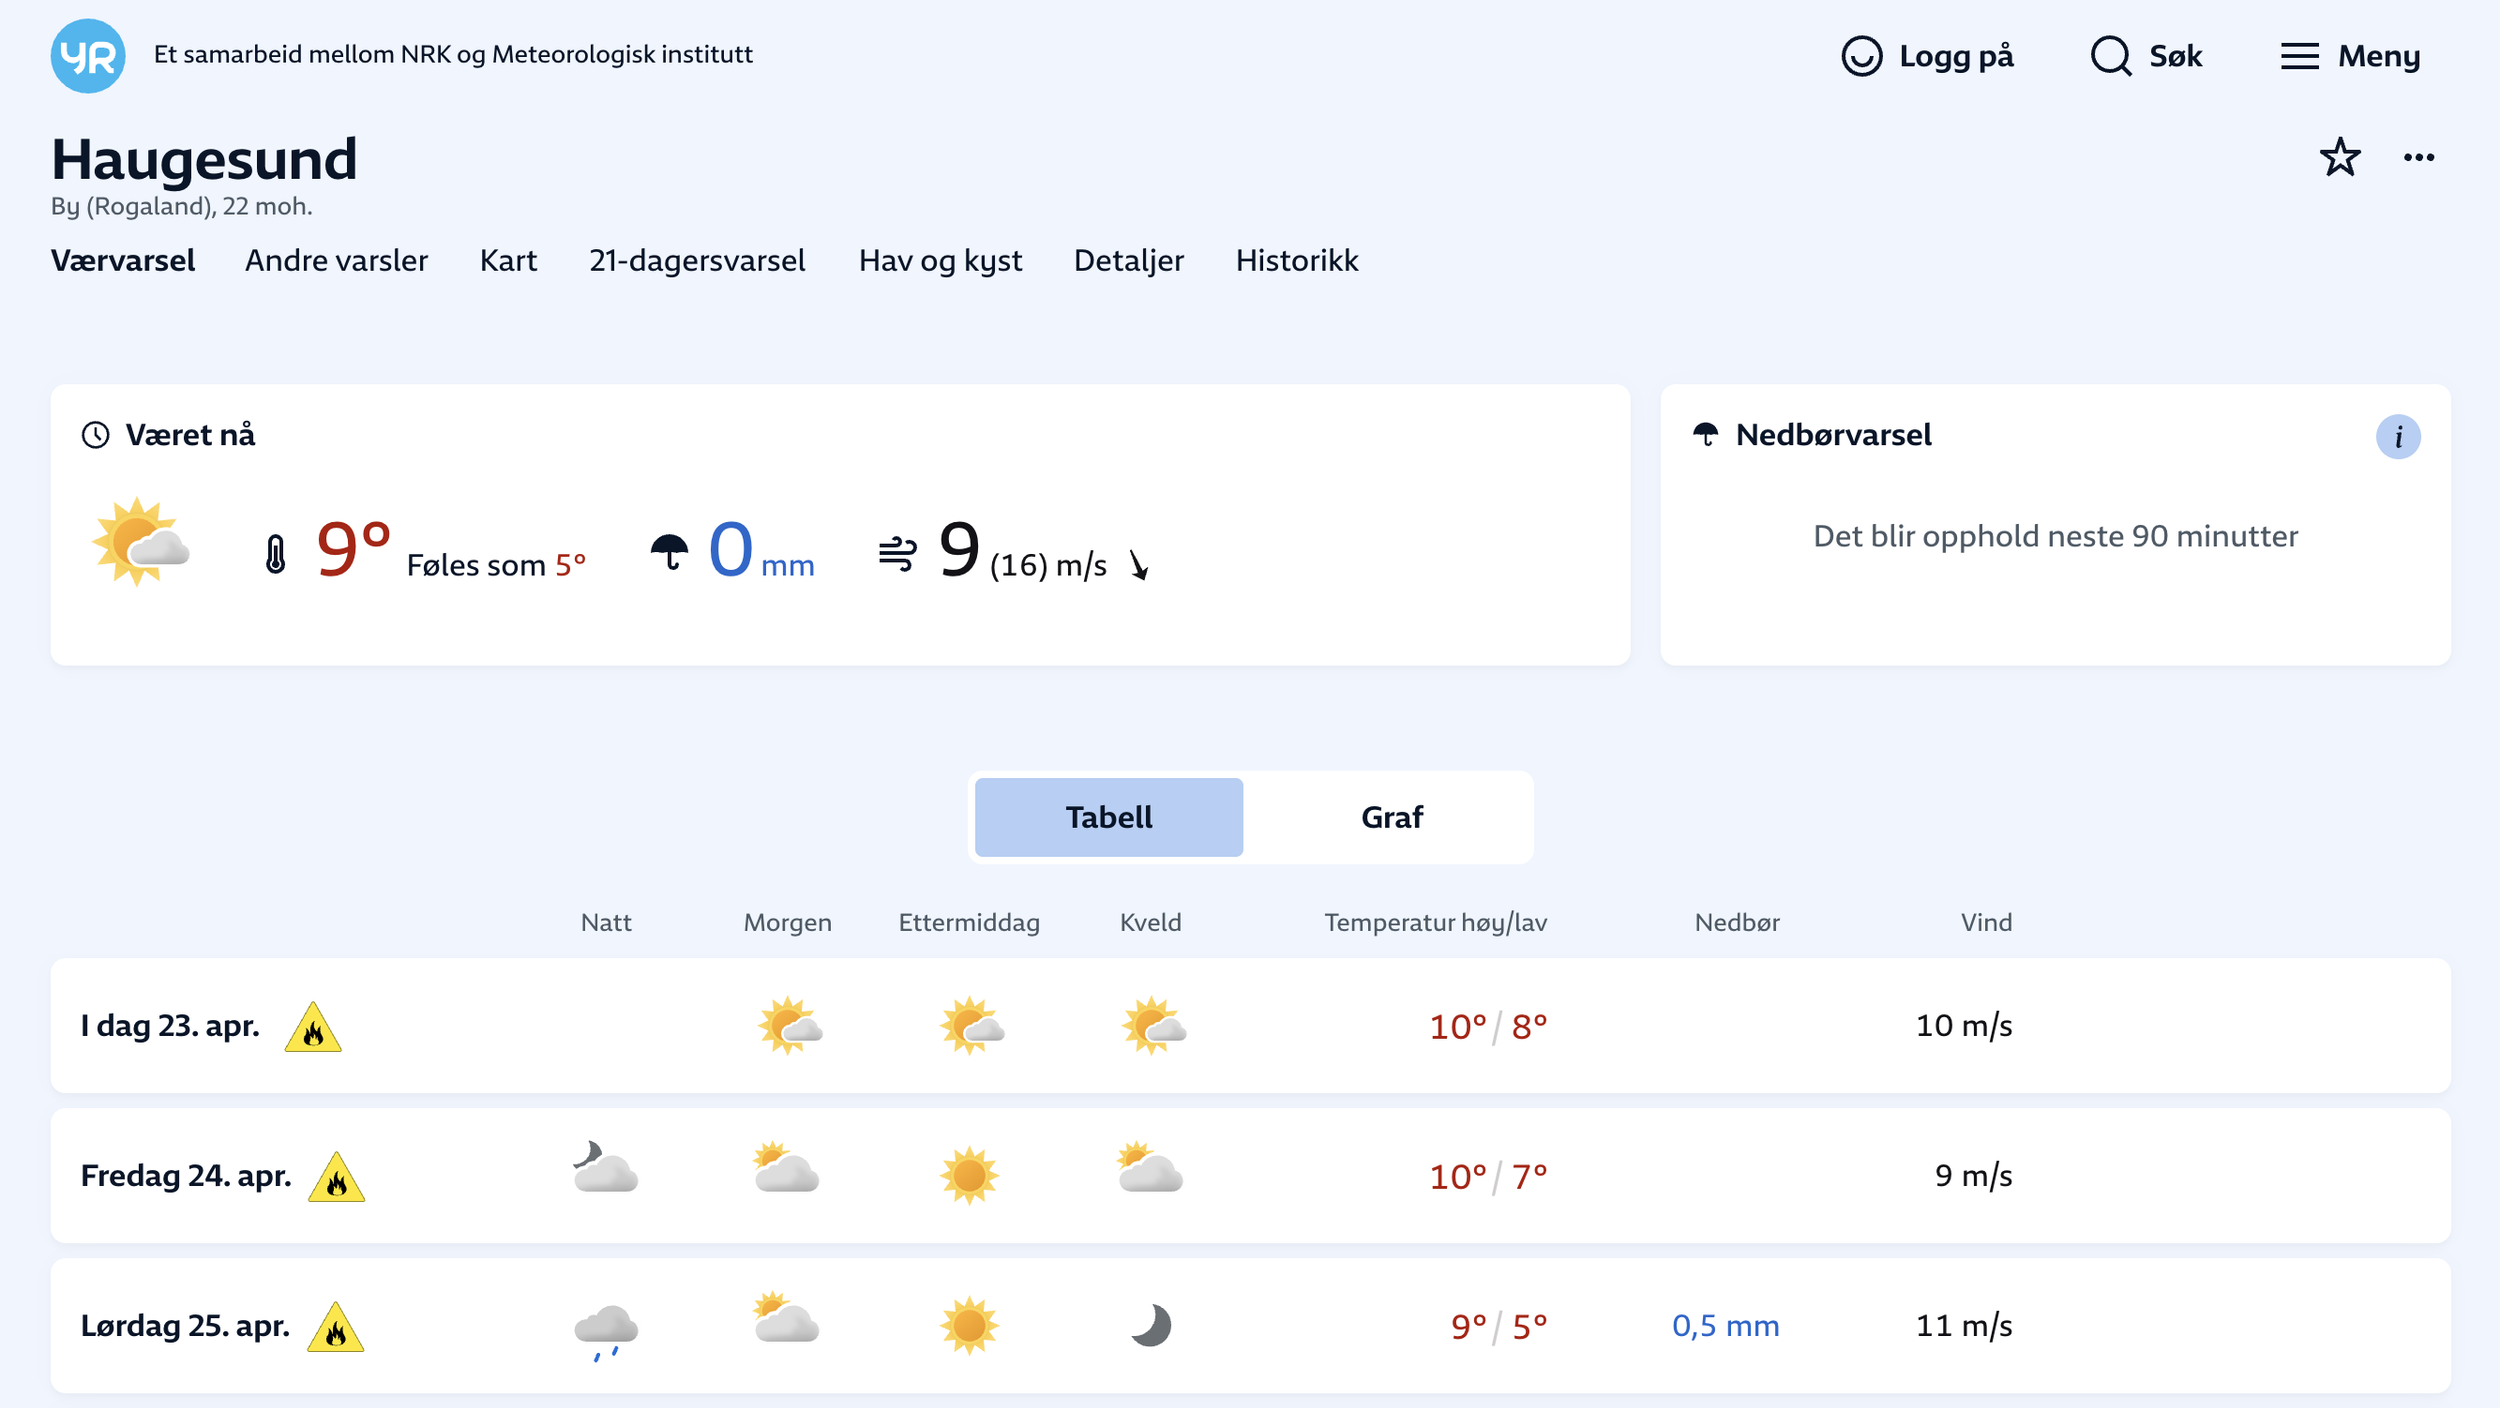Click the Logg på smiley icon
2500x1408 pixels.
point(1861,56)
